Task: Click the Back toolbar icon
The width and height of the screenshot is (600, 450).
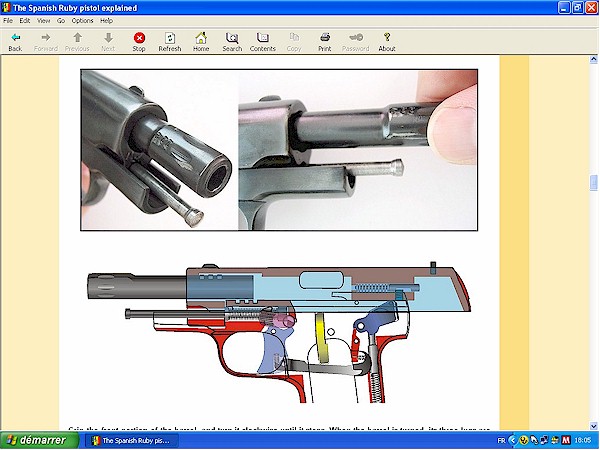Action: (x=15, y=42)
